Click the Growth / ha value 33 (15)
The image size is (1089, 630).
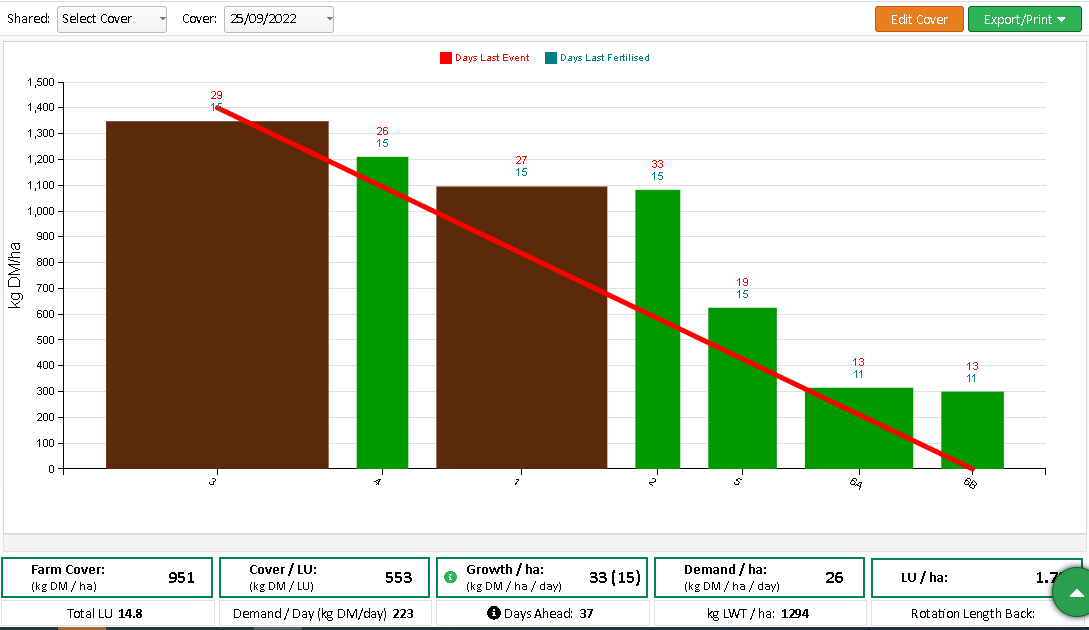(x=615, y=578)
